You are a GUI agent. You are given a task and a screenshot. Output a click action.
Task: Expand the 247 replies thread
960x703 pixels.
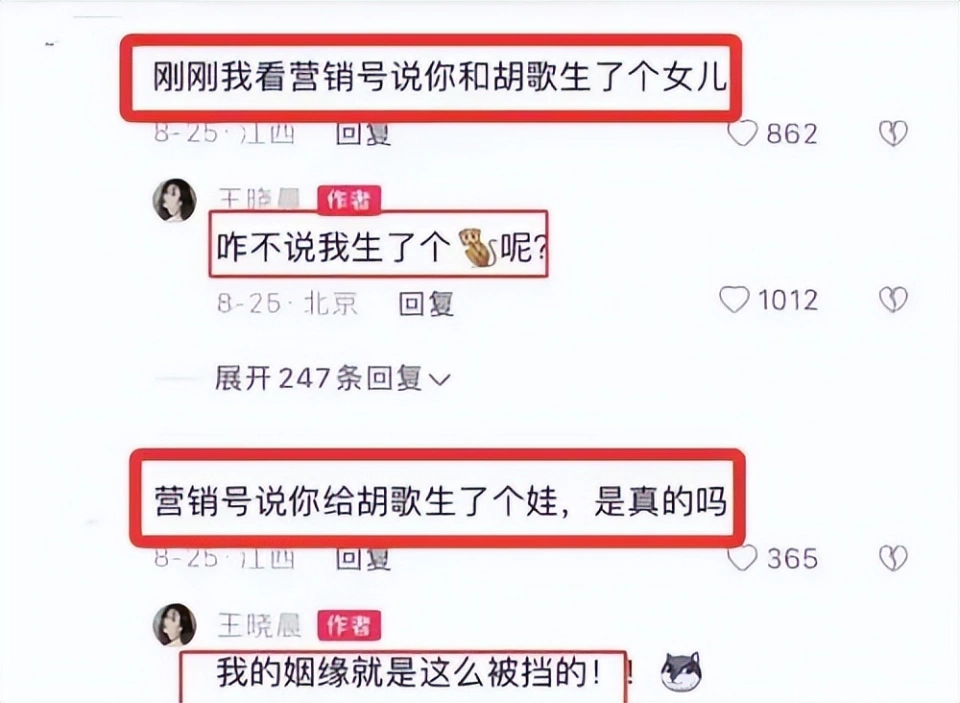[332, 378]
